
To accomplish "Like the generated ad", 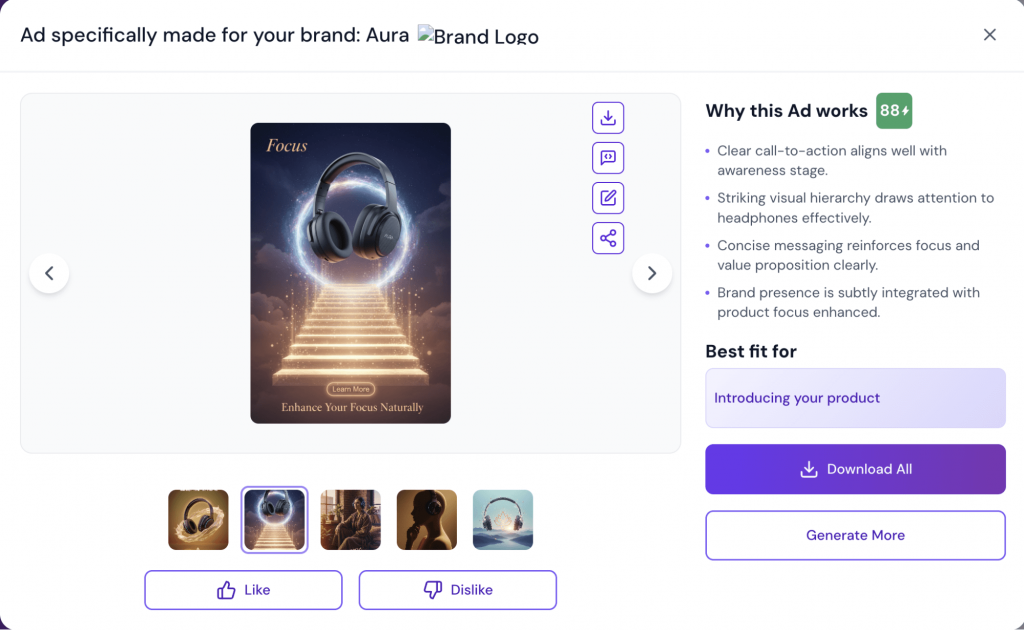I will [x=243, y=589].
